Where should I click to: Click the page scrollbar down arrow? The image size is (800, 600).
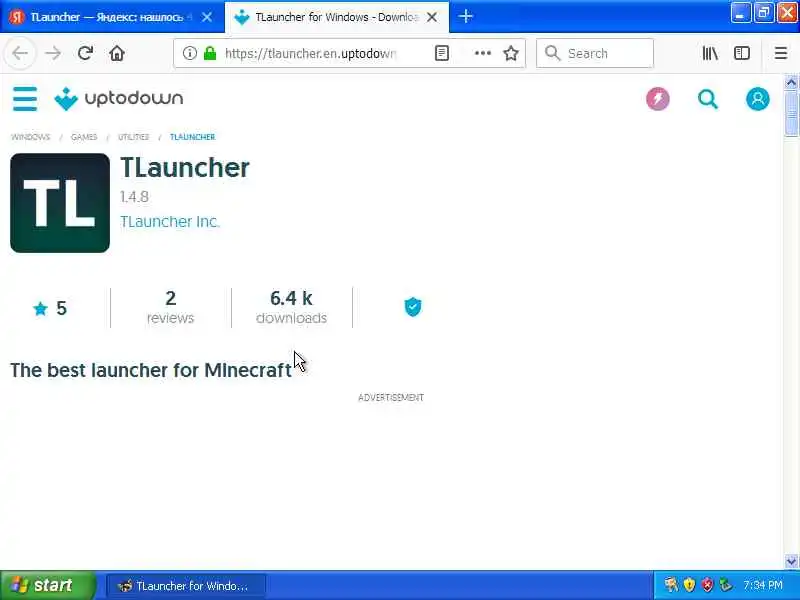[x=791, y=562]
